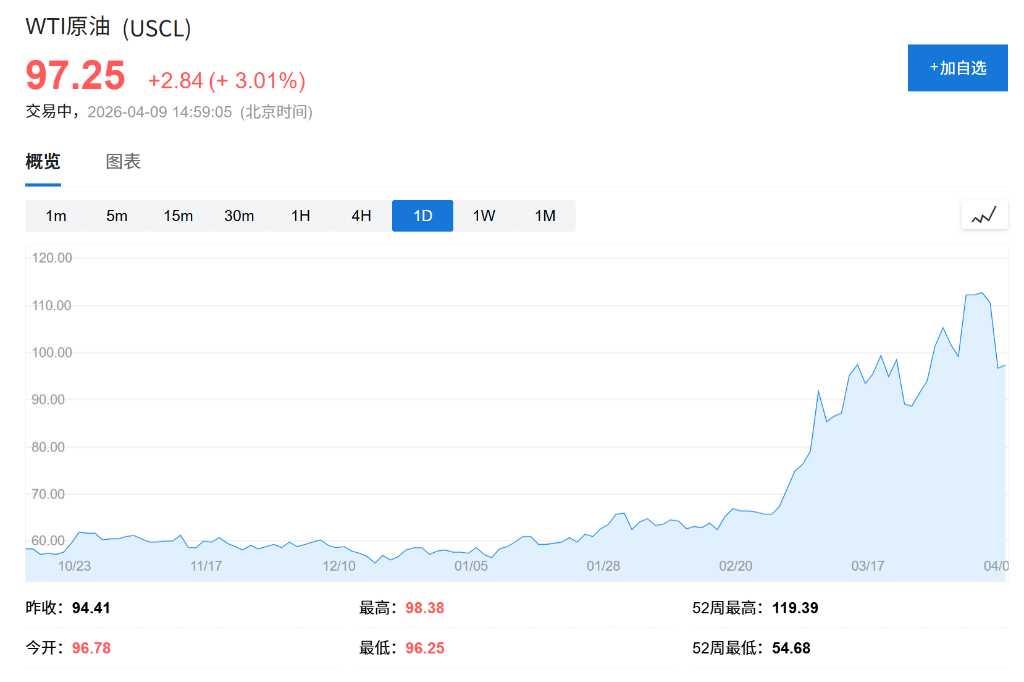Select the 4H timeframe

tap(360, 215)
